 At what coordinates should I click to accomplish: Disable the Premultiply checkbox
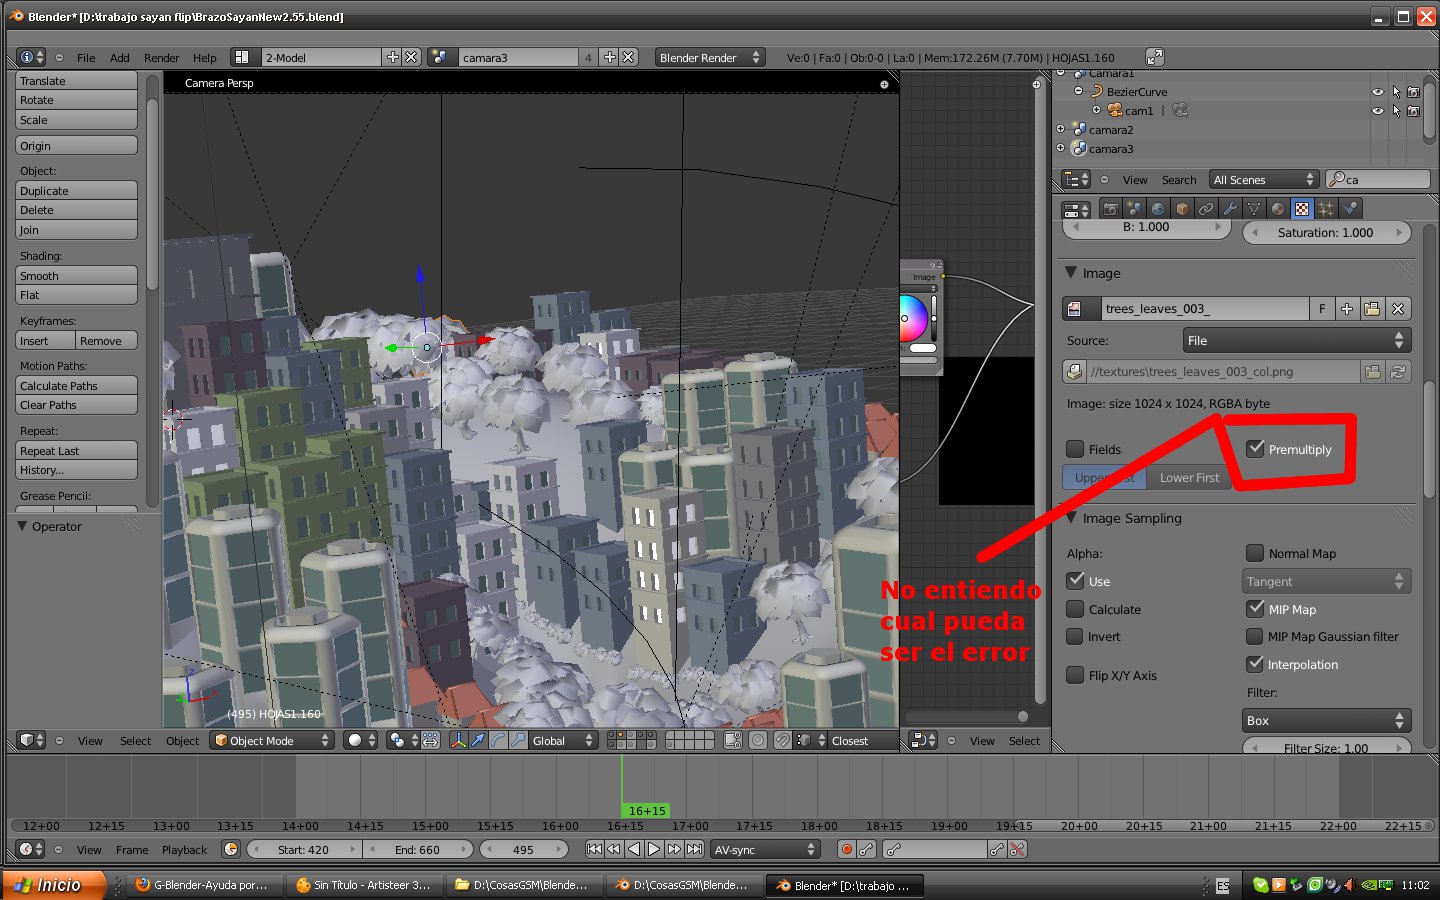pos(1256,449)
